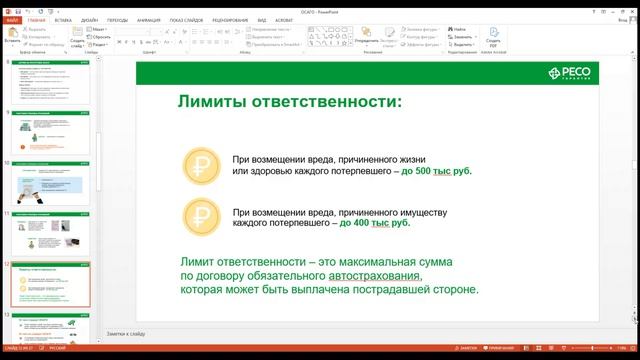The image size is (640, 360).
Task: Toggle Comments (Примечания) pane in status bar
Action: point(498,348)
